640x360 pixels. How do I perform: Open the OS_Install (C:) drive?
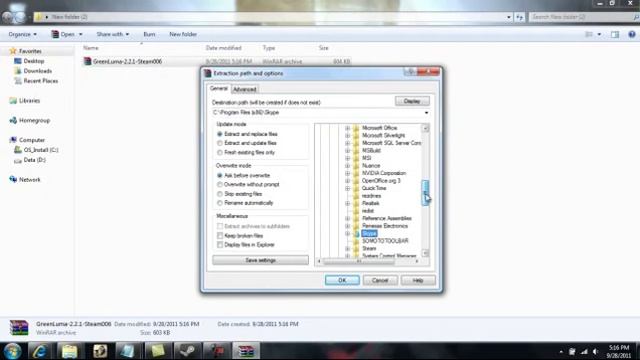click(x=41, y=150)
